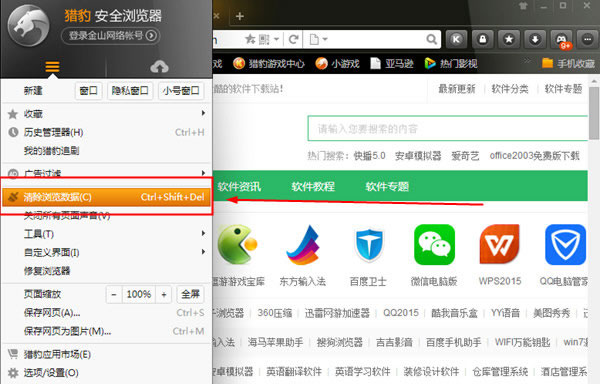
Task: Click the skin shirt icon in title bar
Action: click(523, 6)
